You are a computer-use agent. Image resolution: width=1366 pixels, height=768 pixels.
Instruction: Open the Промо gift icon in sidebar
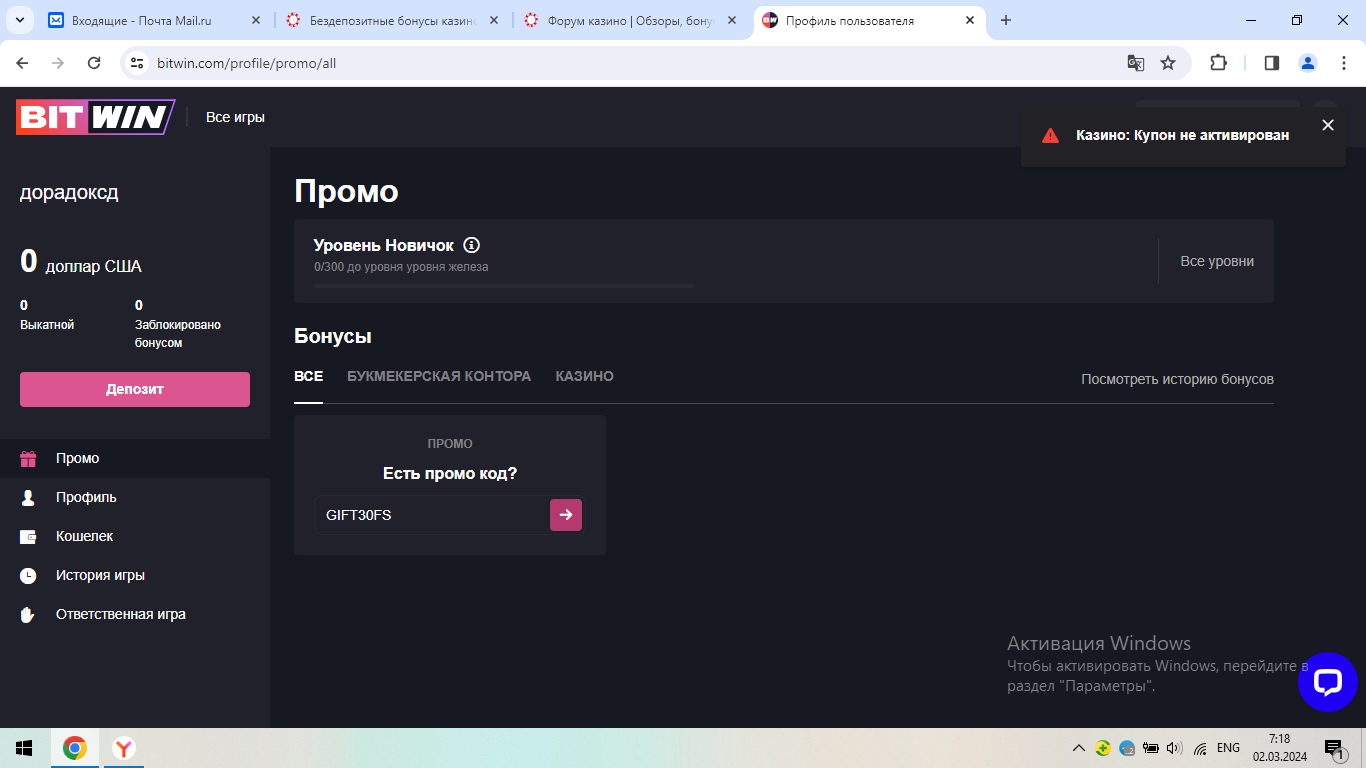28,459
